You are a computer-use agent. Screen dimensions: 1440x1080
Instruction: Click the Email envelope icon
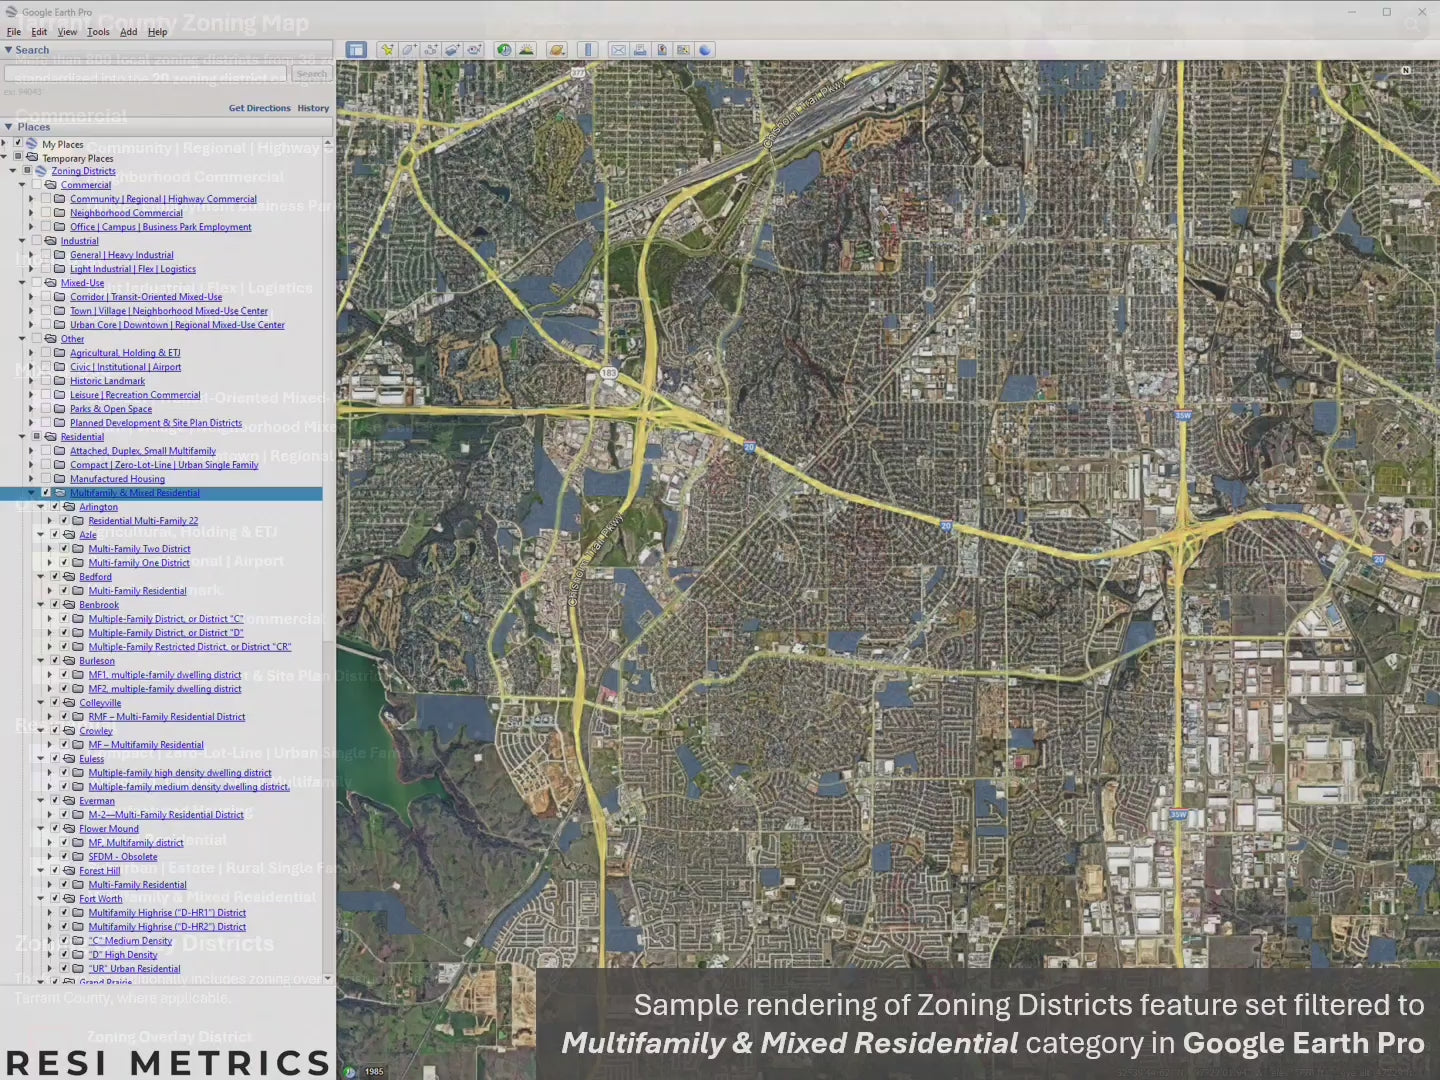(x=618, y=50)
